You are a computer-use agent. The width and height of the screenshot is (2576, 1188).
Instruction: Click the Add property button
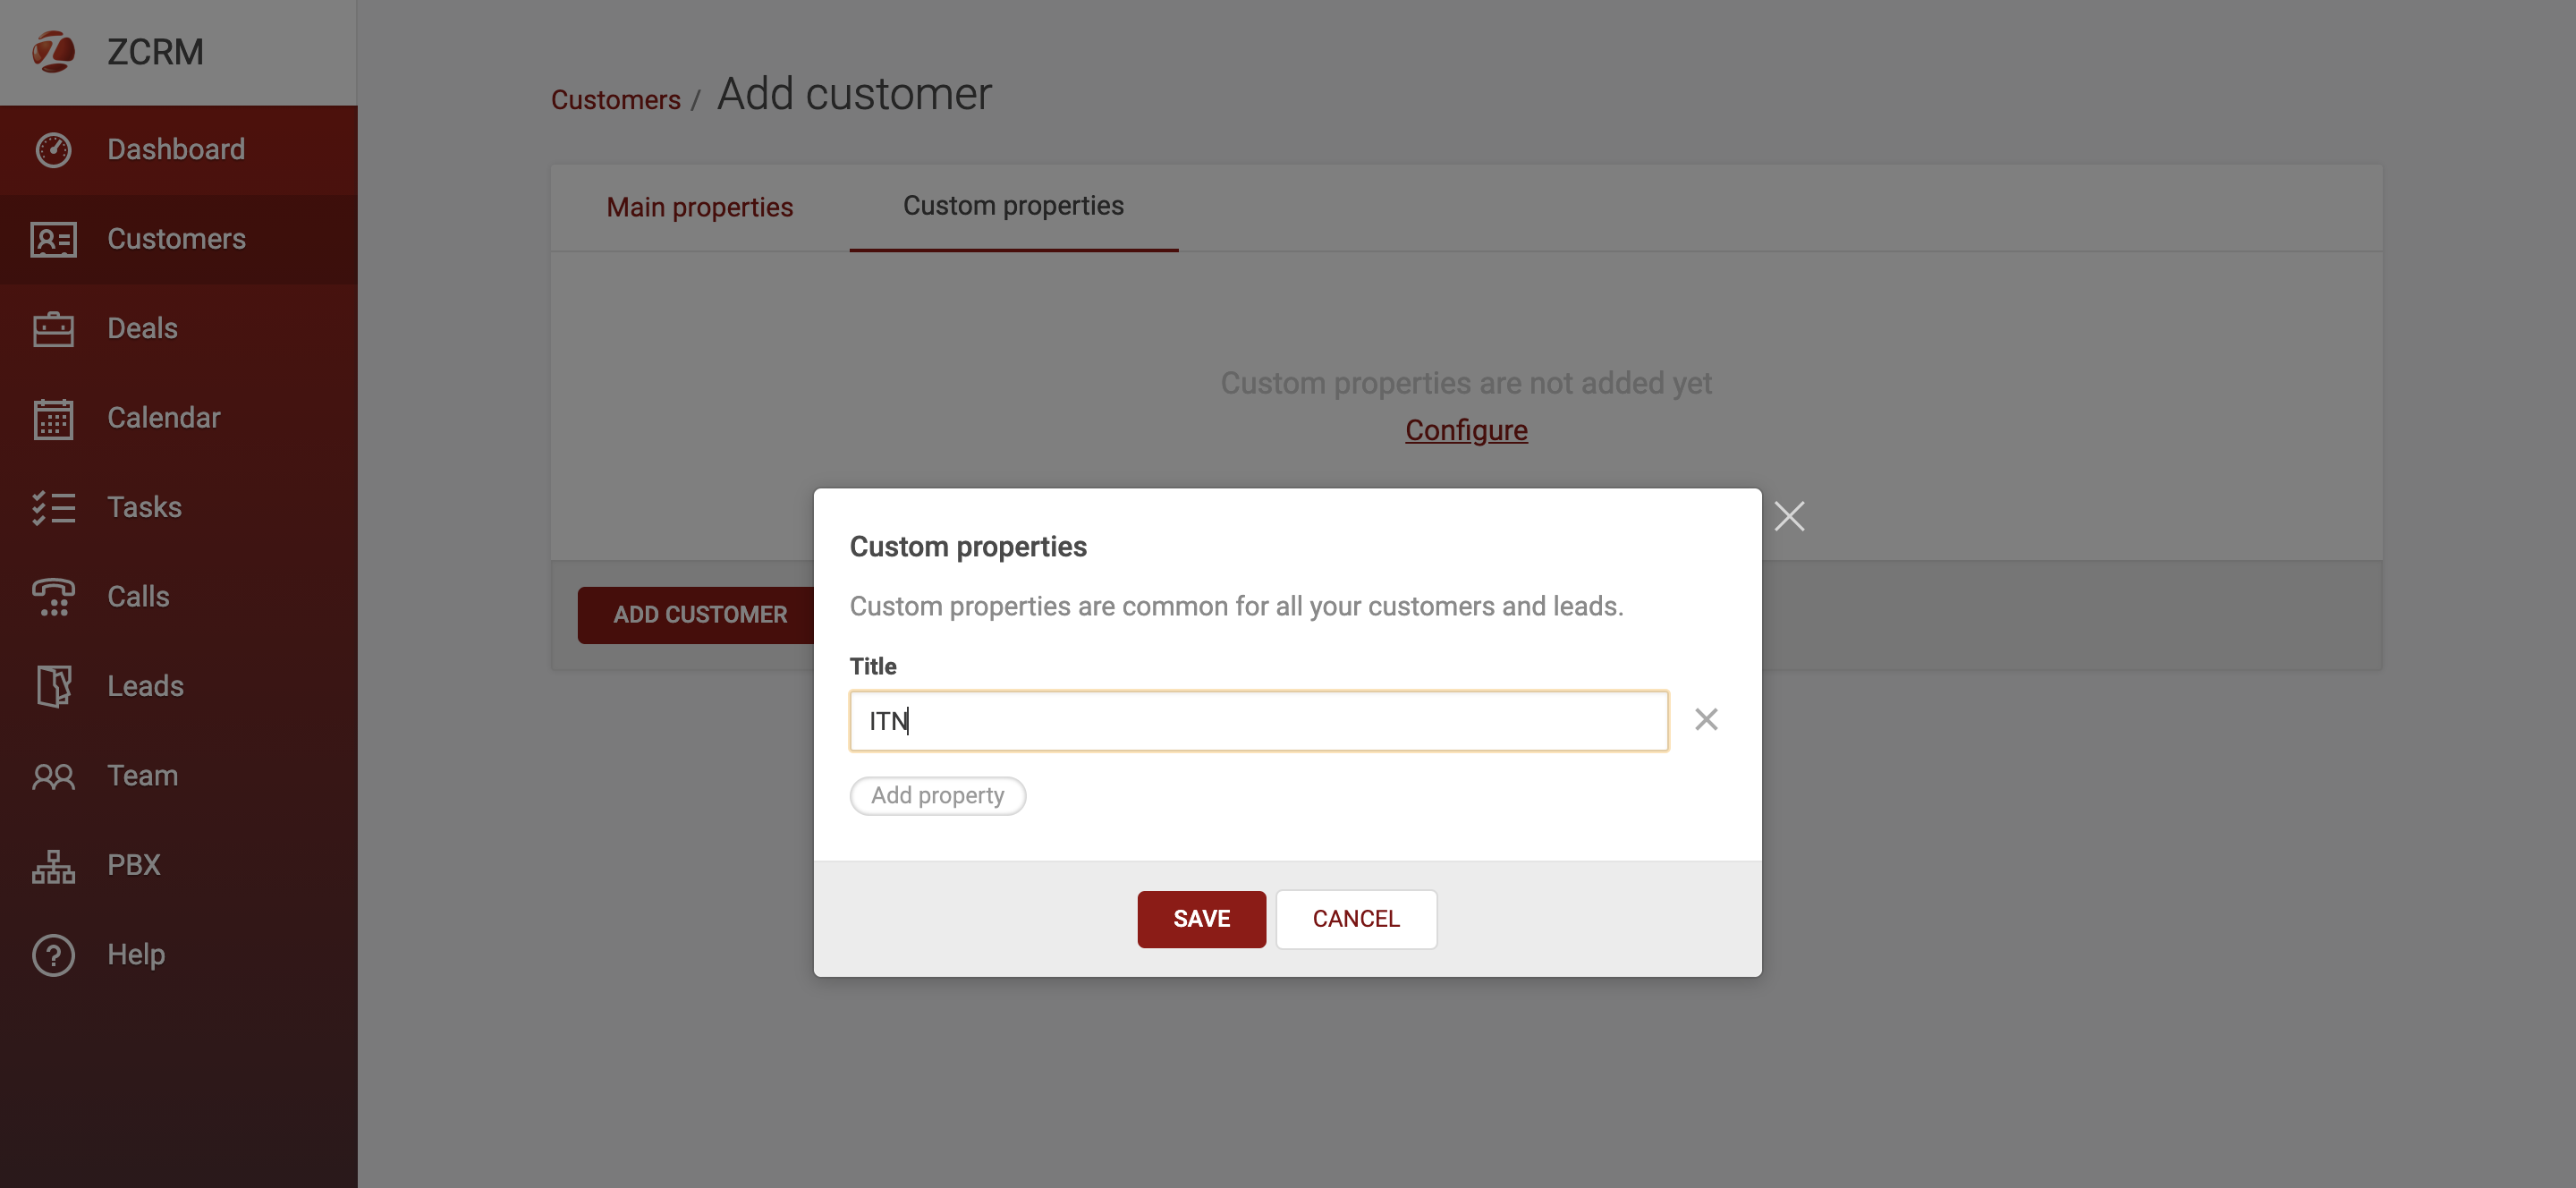[937, 795]
